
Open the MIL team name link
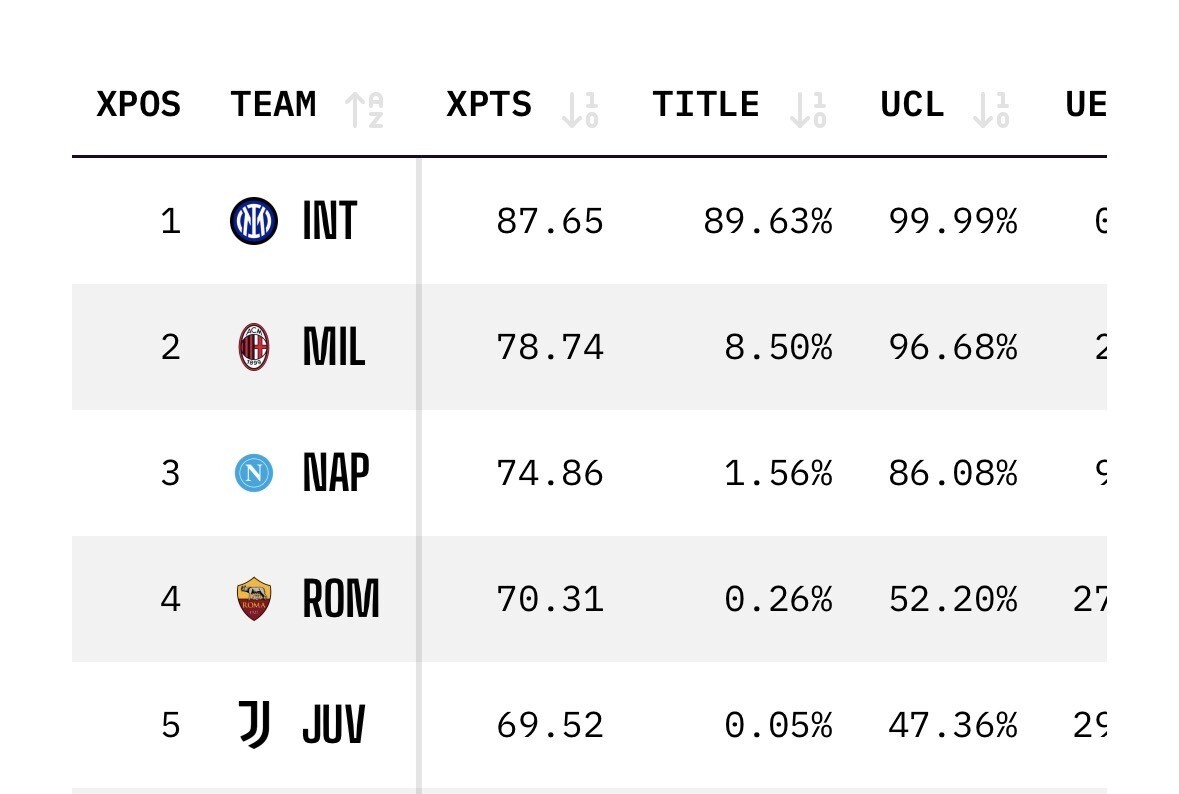coord(334,347)
